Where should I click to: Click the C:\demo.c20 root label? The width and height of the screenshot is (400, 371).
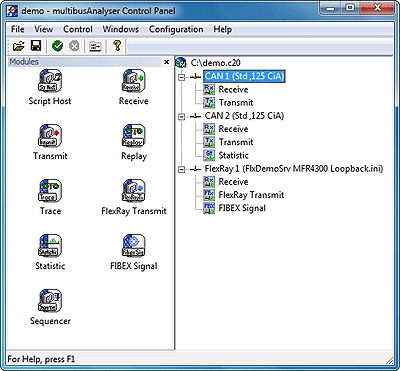tap(216, 63)
